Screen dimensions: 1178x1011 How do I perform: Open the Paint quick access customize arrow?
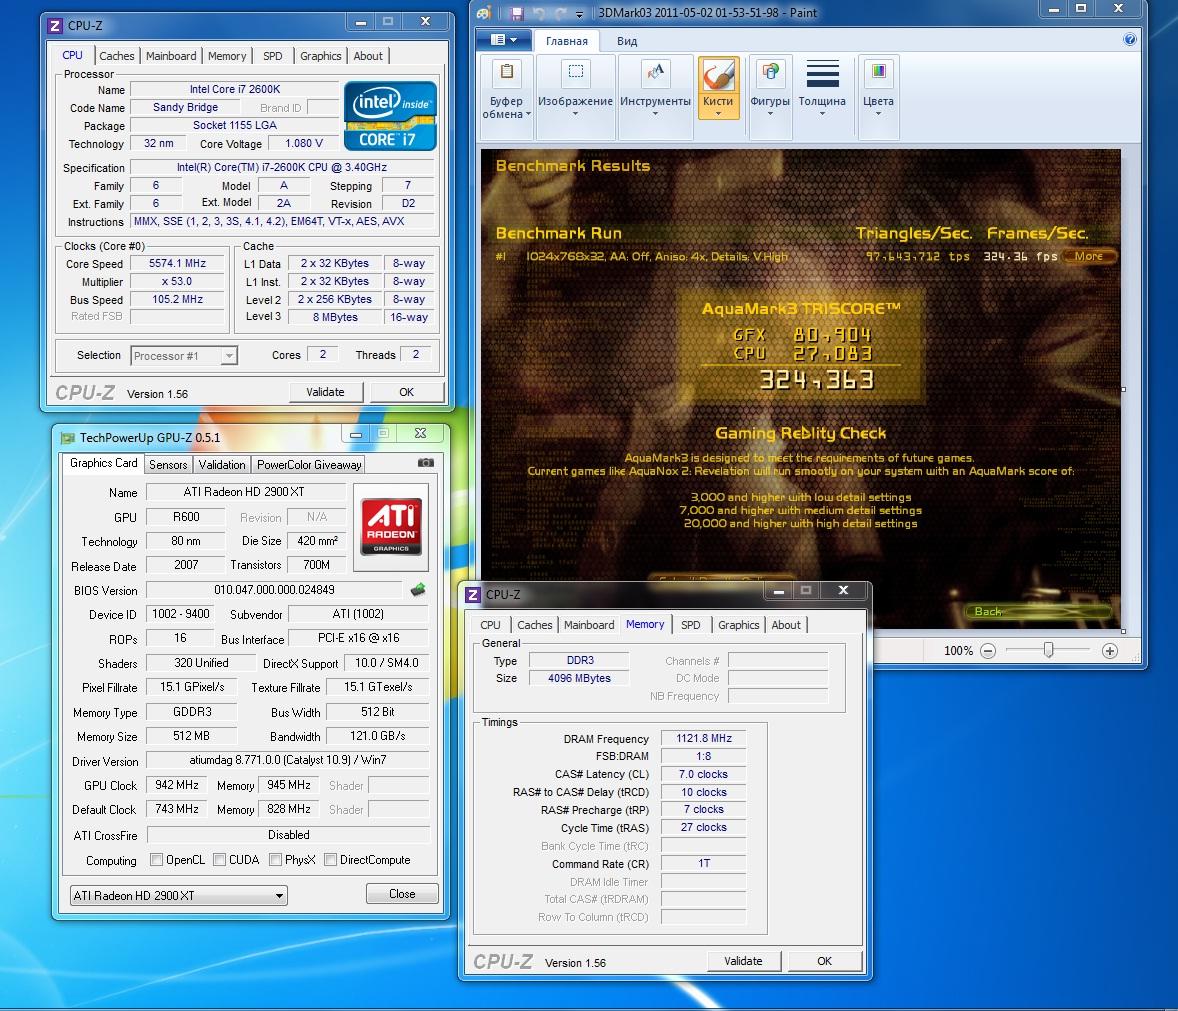(579, 14)
